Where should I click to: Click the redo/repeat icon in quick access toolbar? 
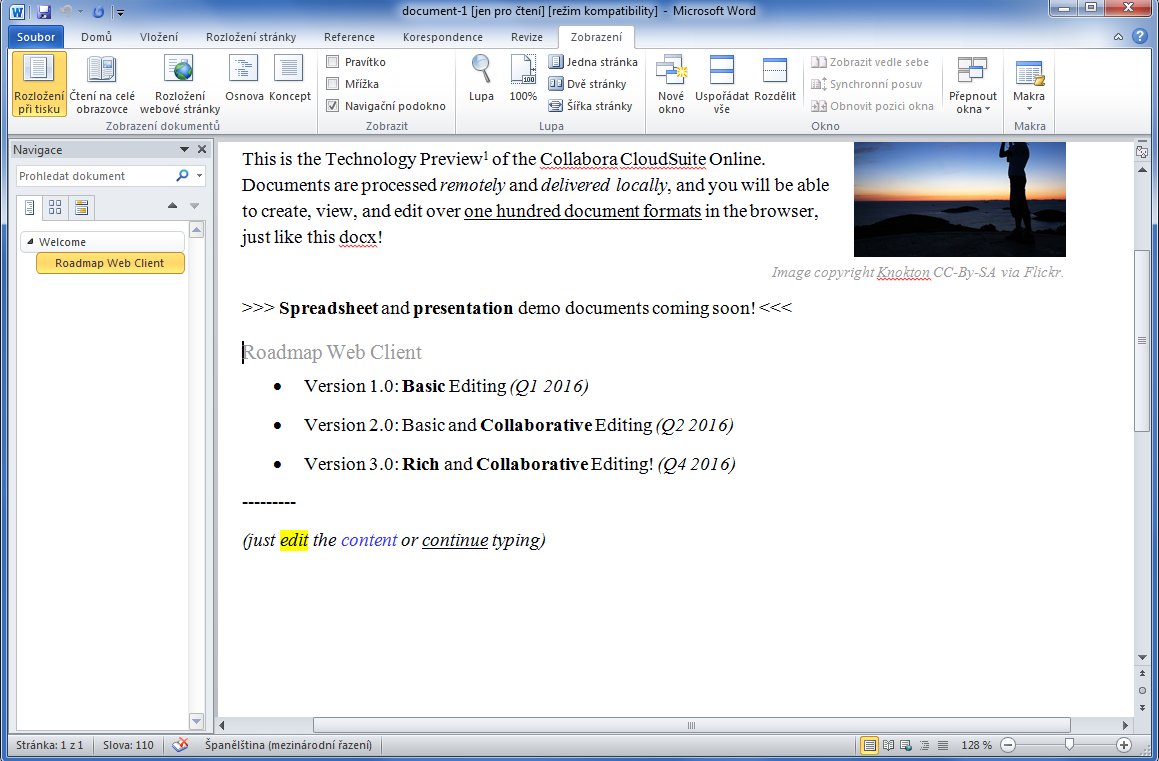(98, 12)
